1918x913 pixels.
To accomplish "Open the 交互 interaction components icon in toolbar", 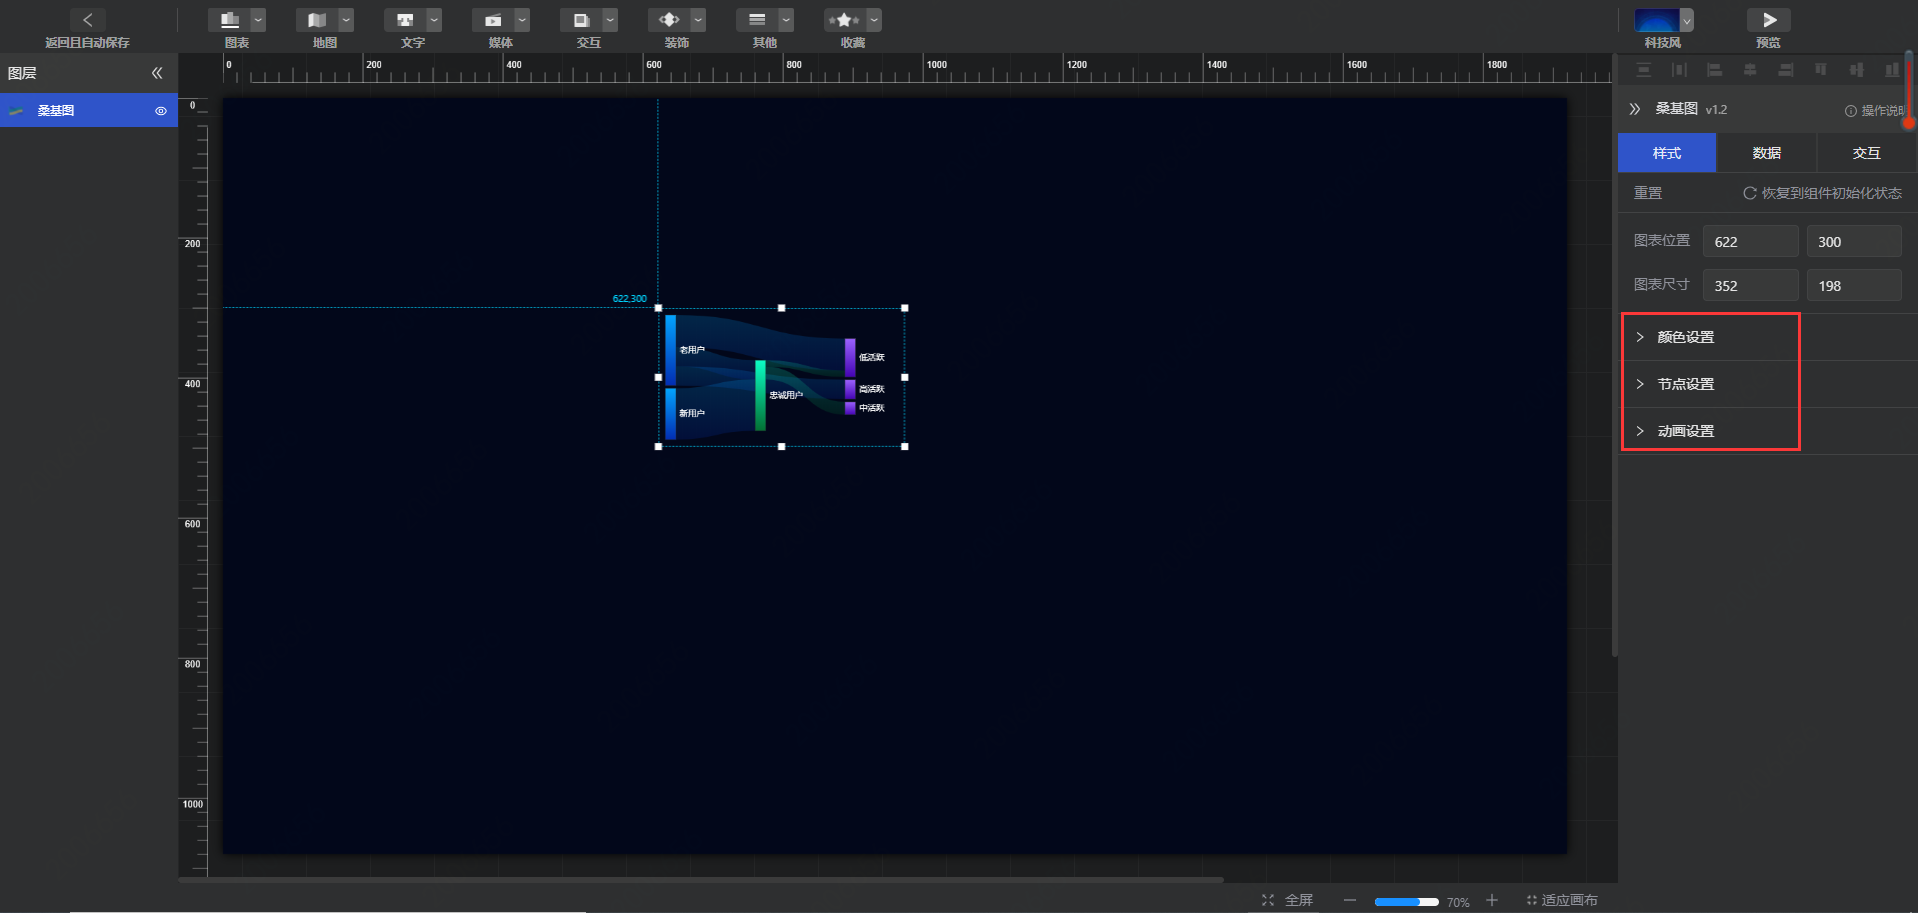I will (x=581, y=20).
